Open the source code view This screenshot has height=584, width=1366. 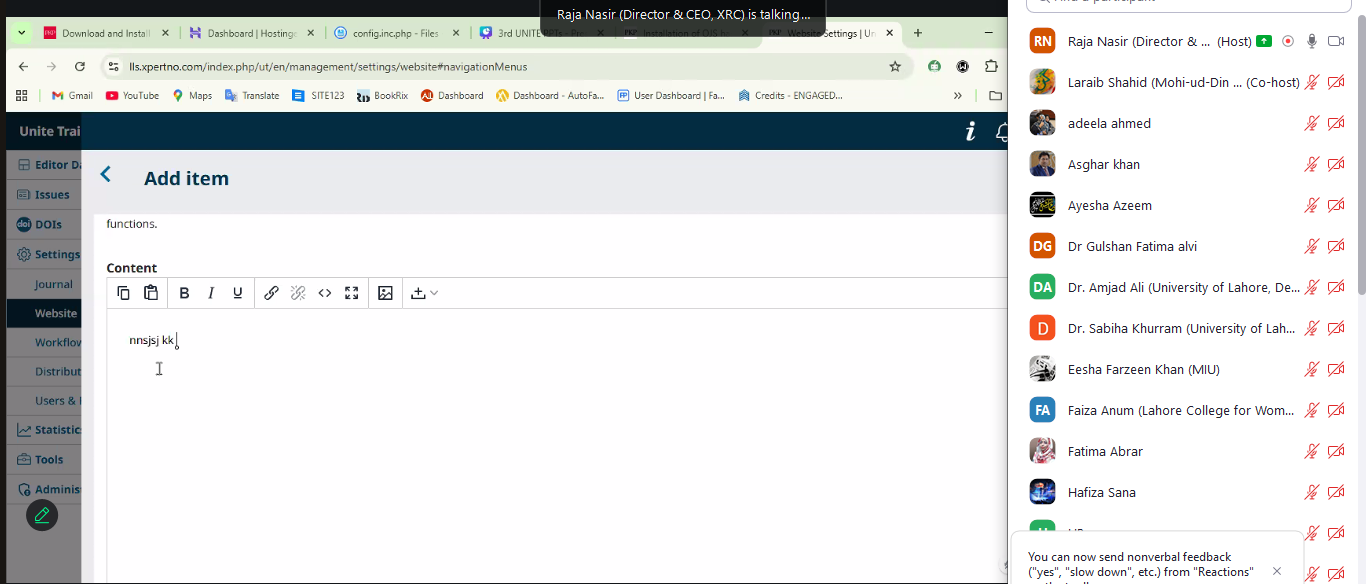coord(325,293)
